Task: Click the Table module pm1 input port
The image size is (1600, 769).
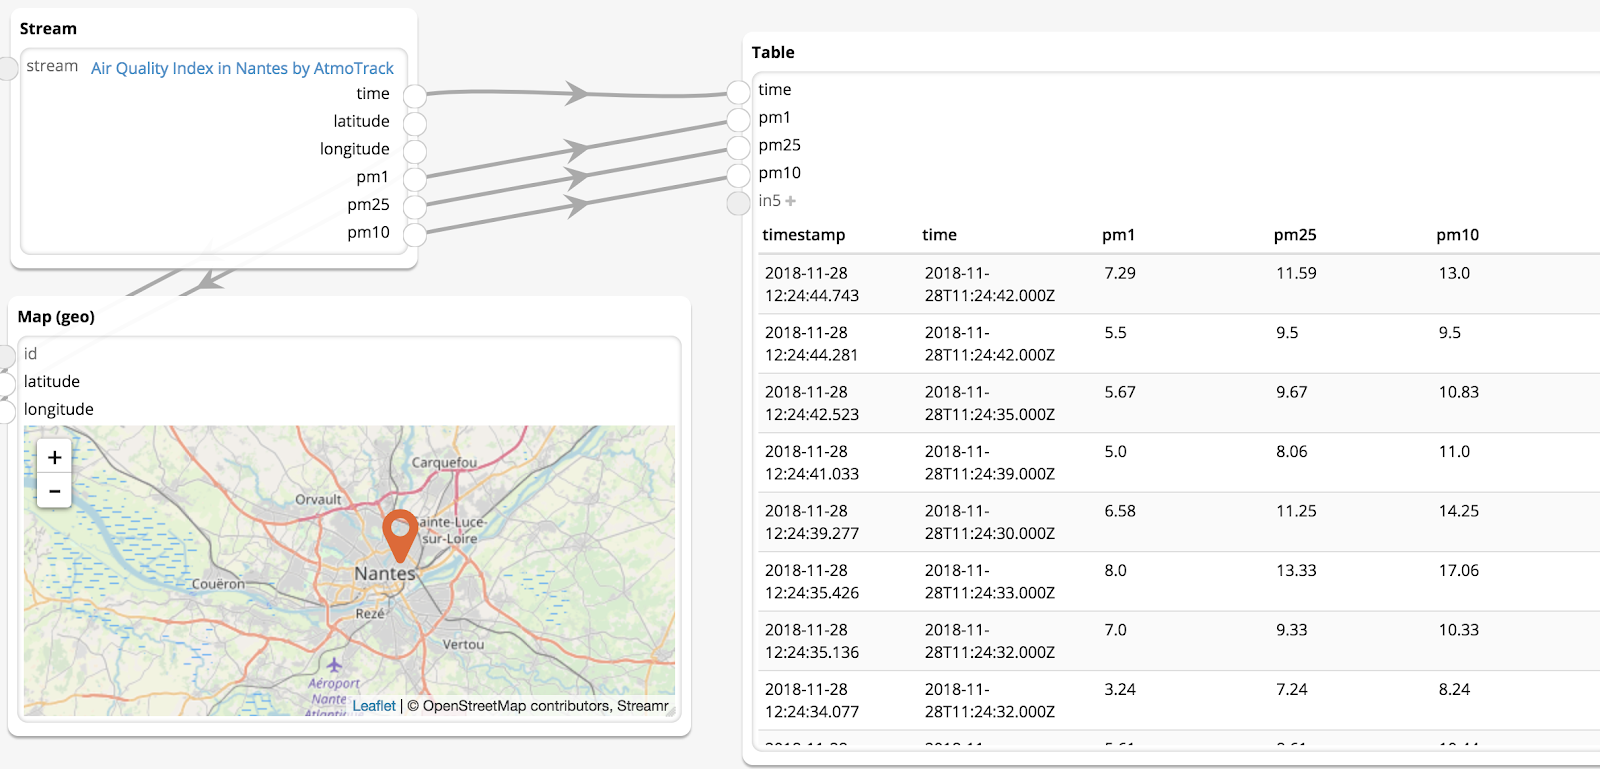Action: pos(738,120)
